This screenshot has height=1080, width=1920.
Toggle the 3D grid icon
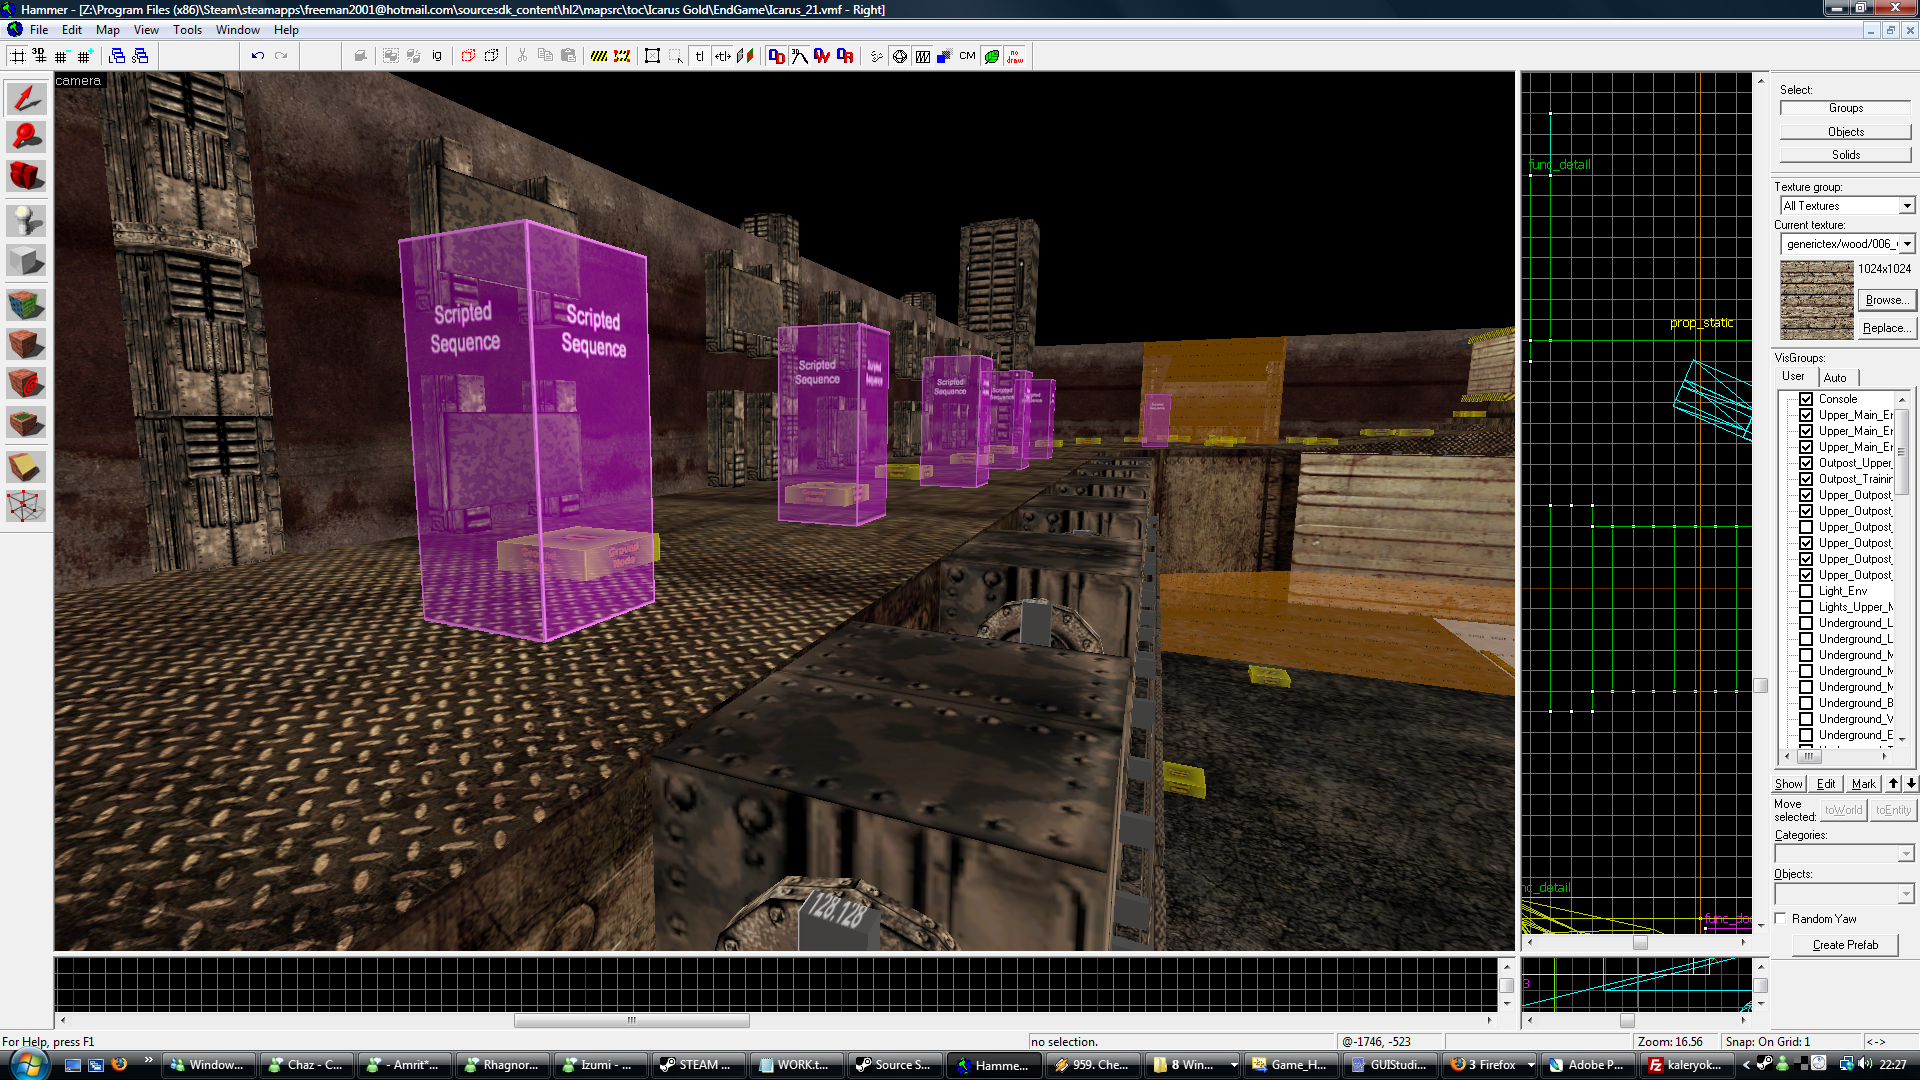click(39, 56)
